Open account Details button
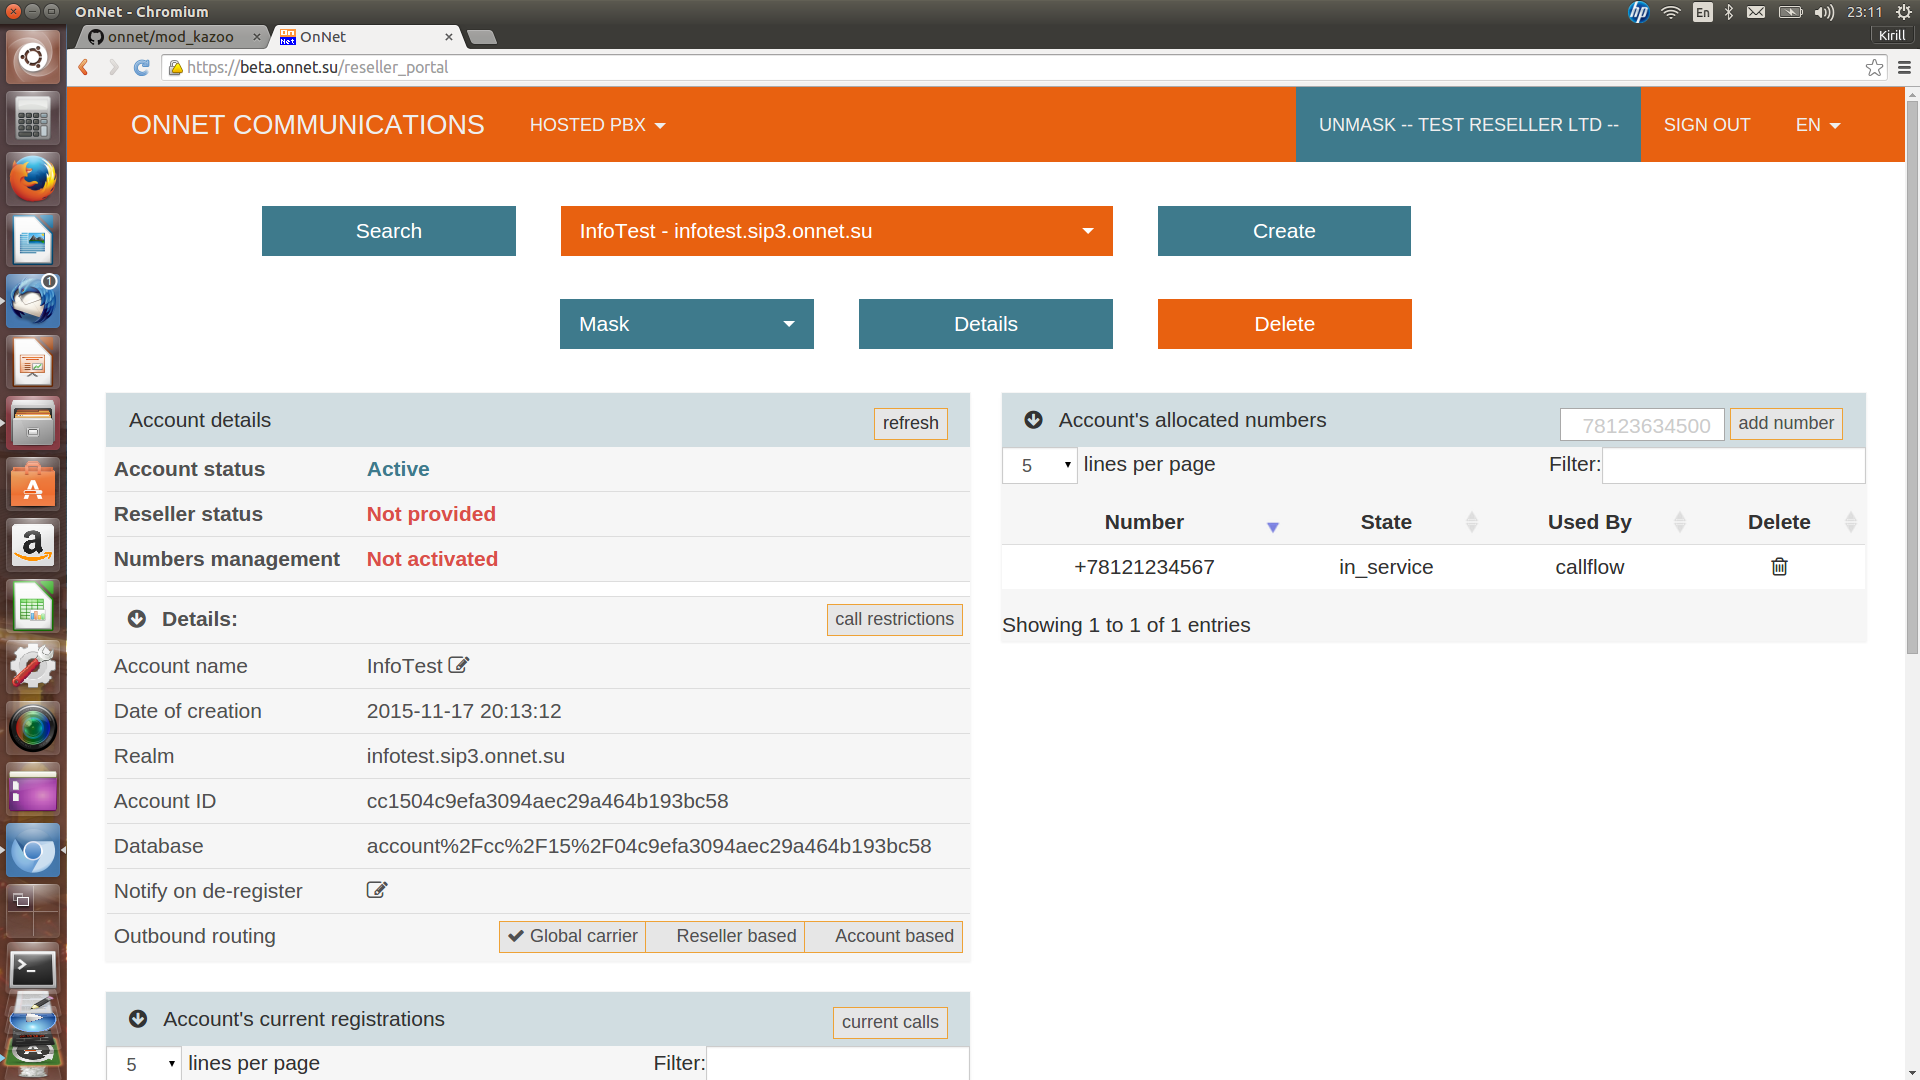The image size is (1920, 1080). [985, 324]
